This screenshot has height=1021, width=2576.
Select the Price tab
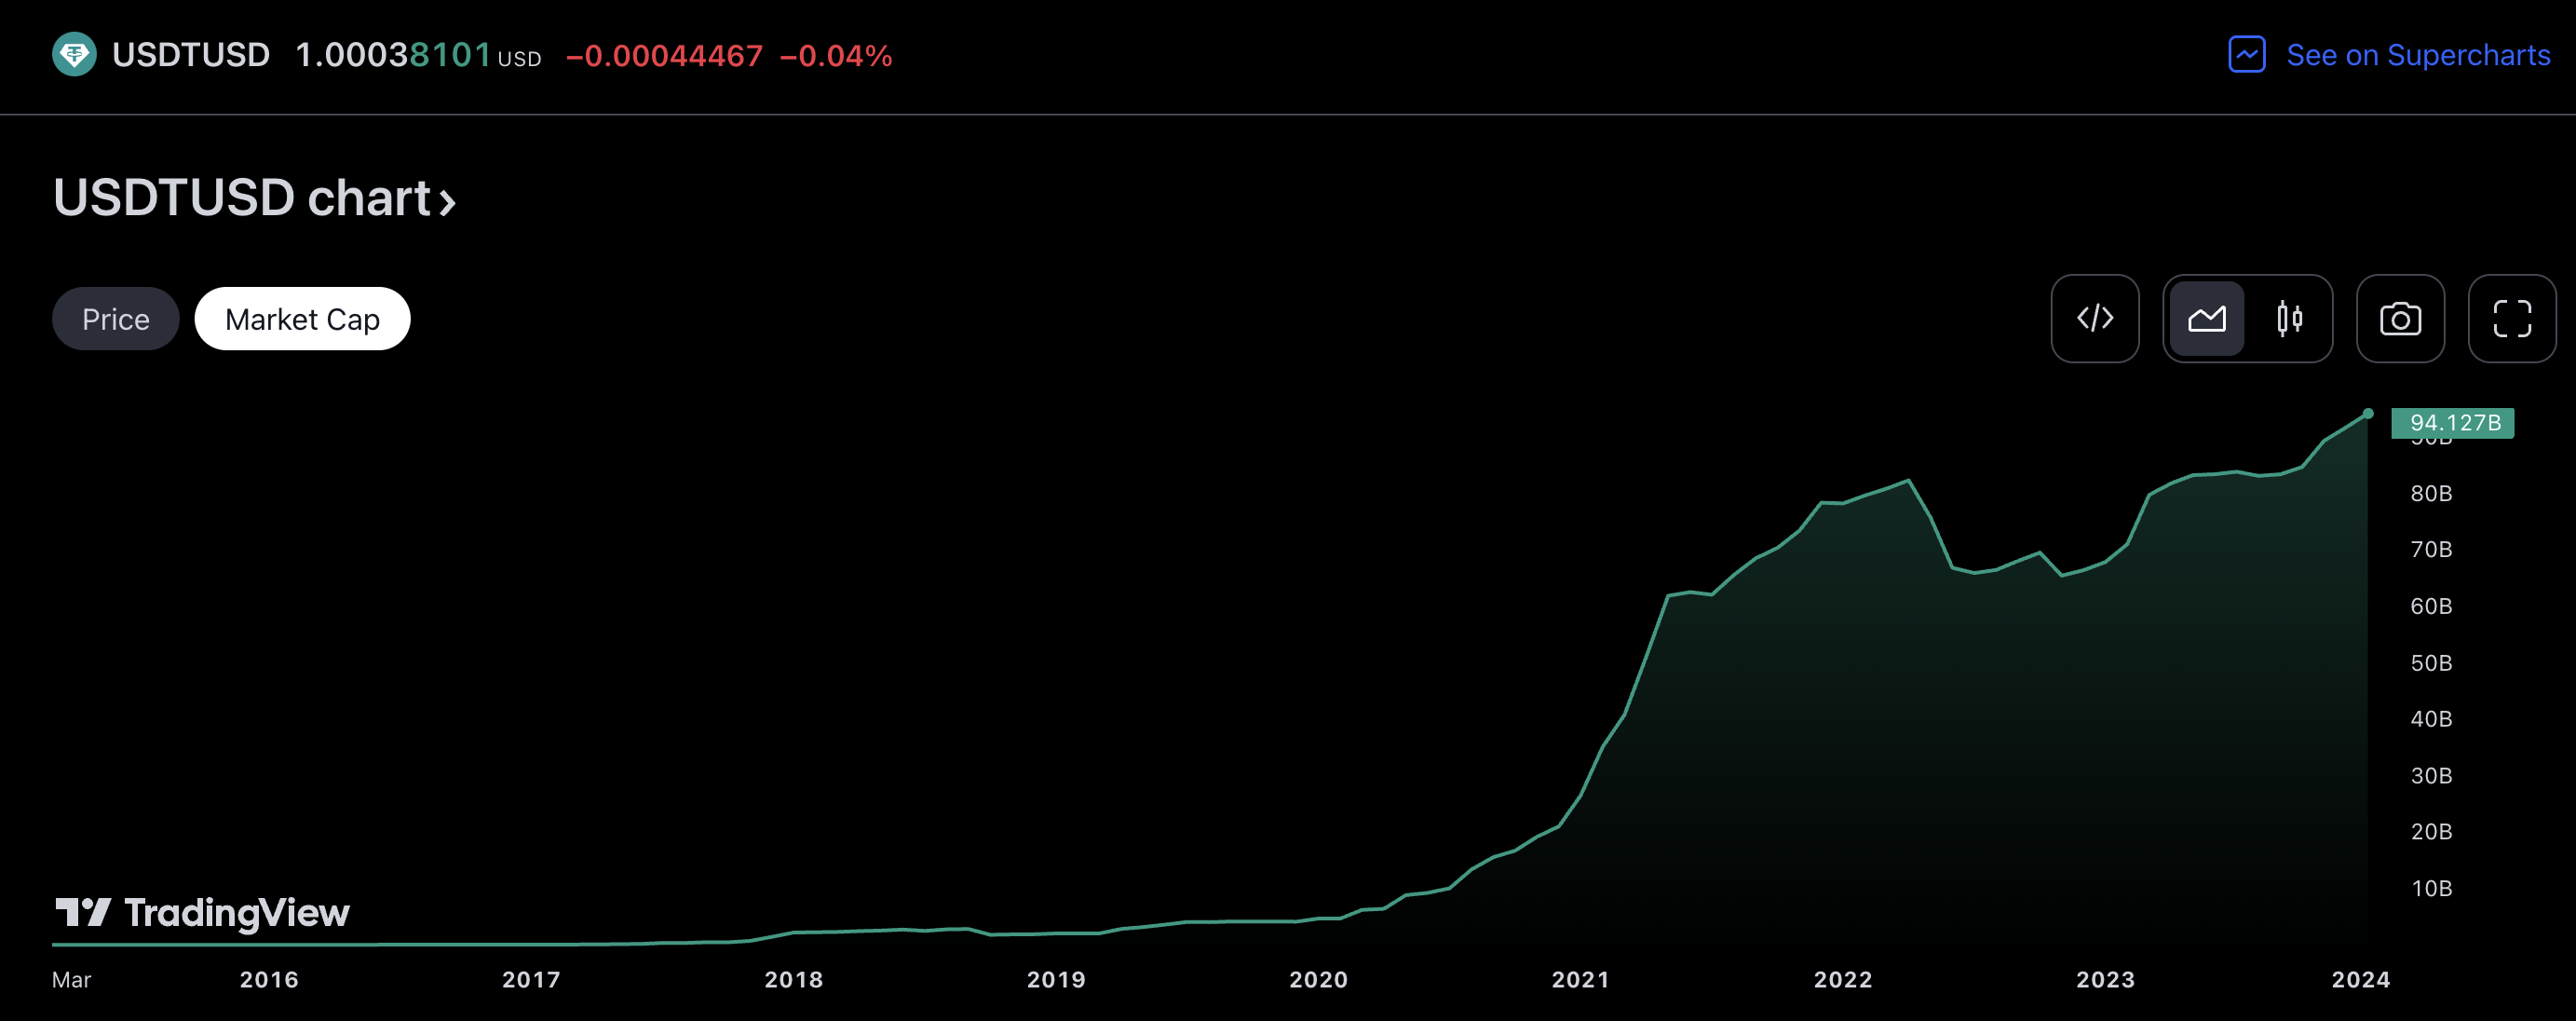[116, 319]
